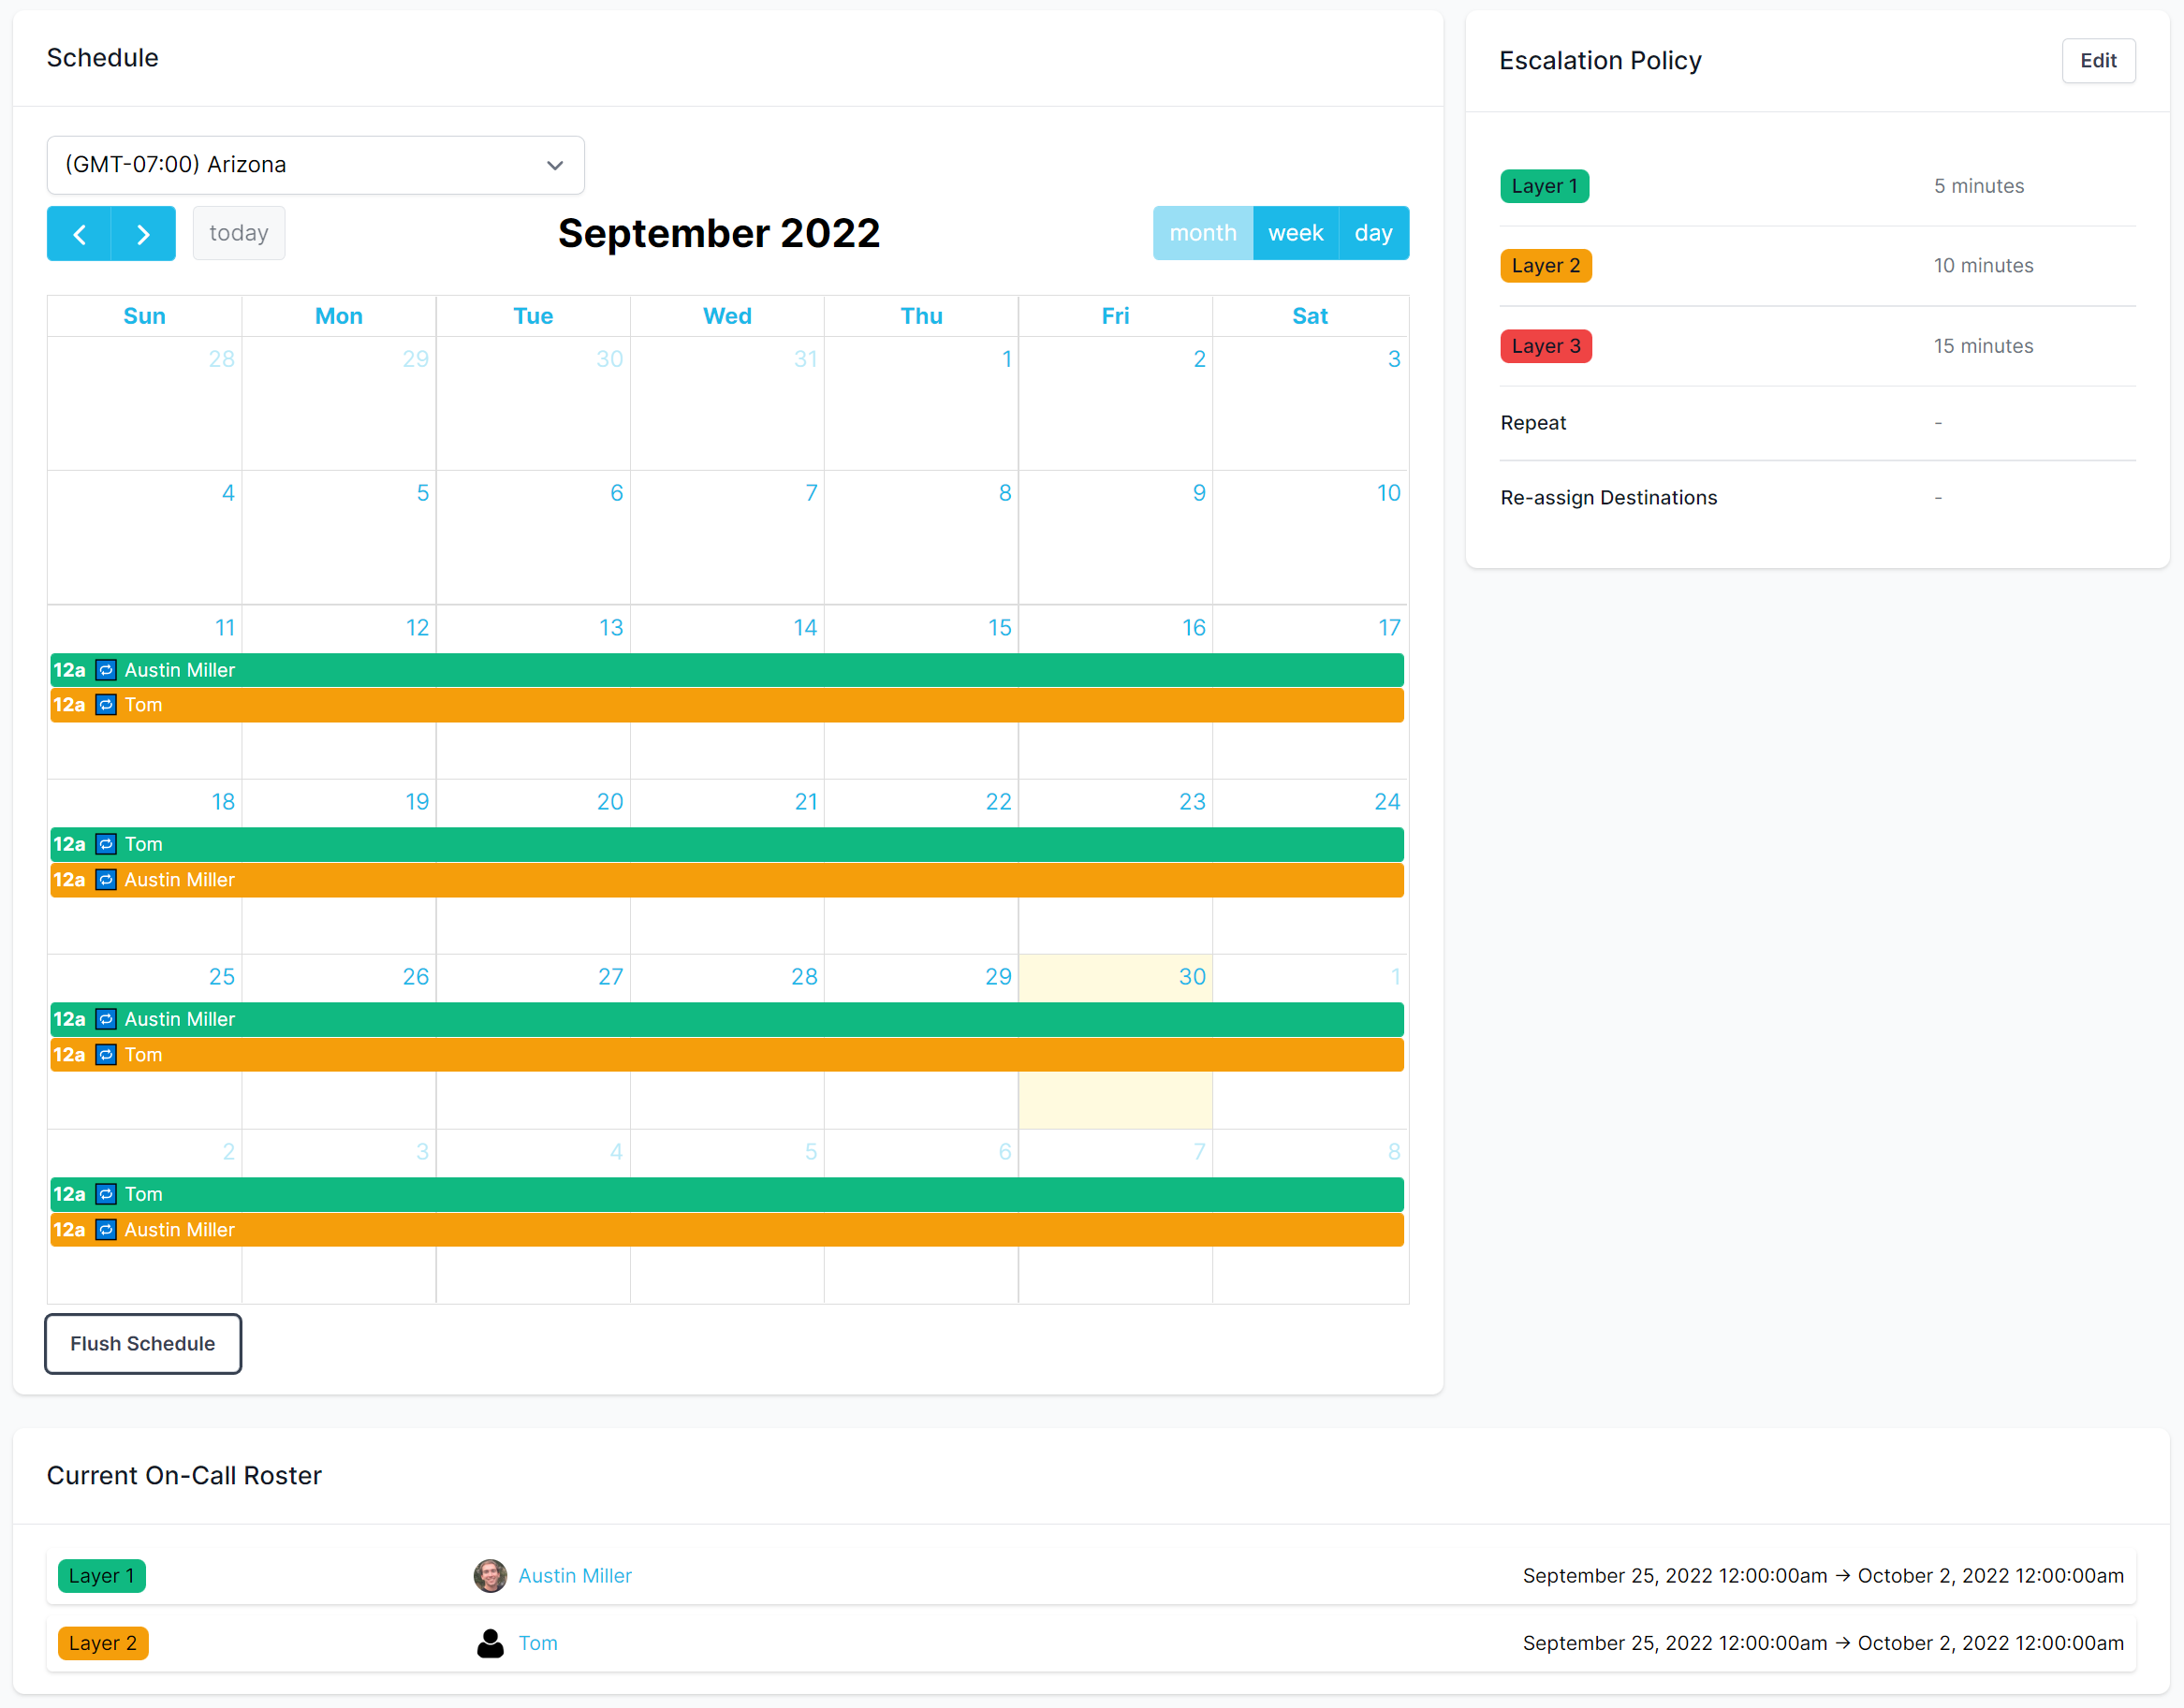Image resolution: width=2184 pixels, height=1708 pixels.
Task: Switch calendar to day view
Action: pyautogui.click(x=1373, y=233)
